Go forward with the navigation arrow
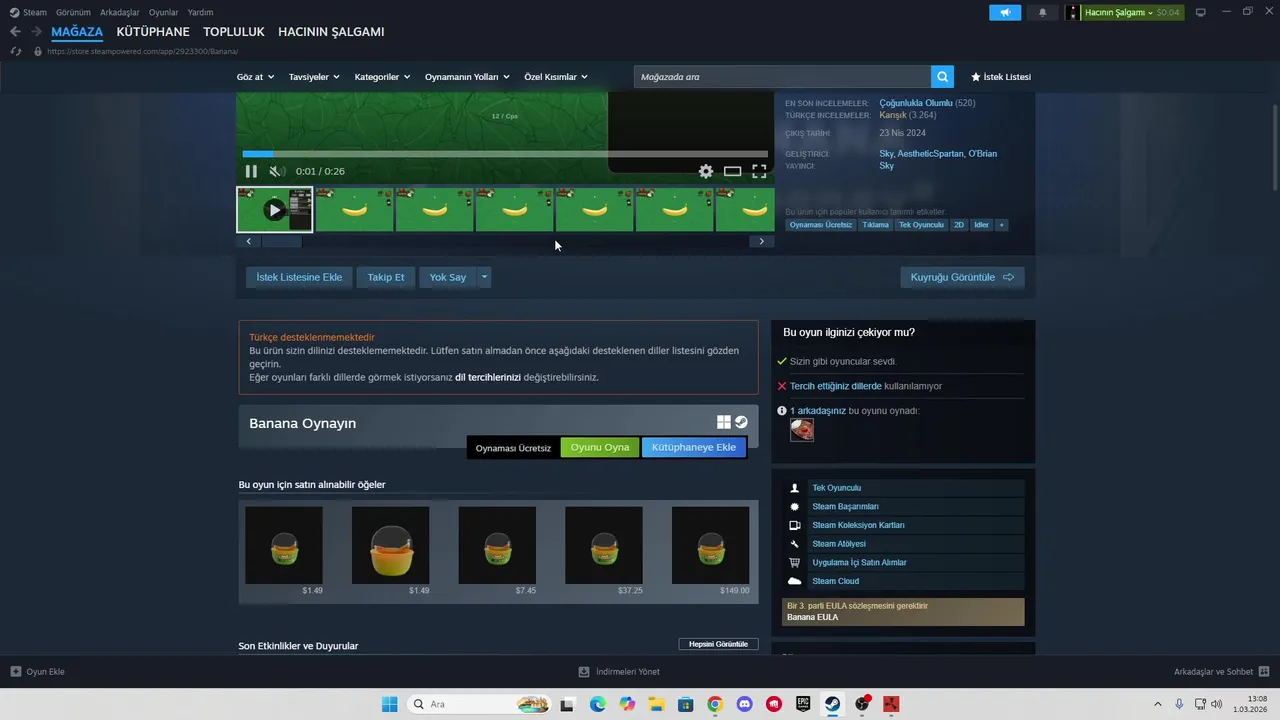The image size is (1280, 720). point(36,32)
